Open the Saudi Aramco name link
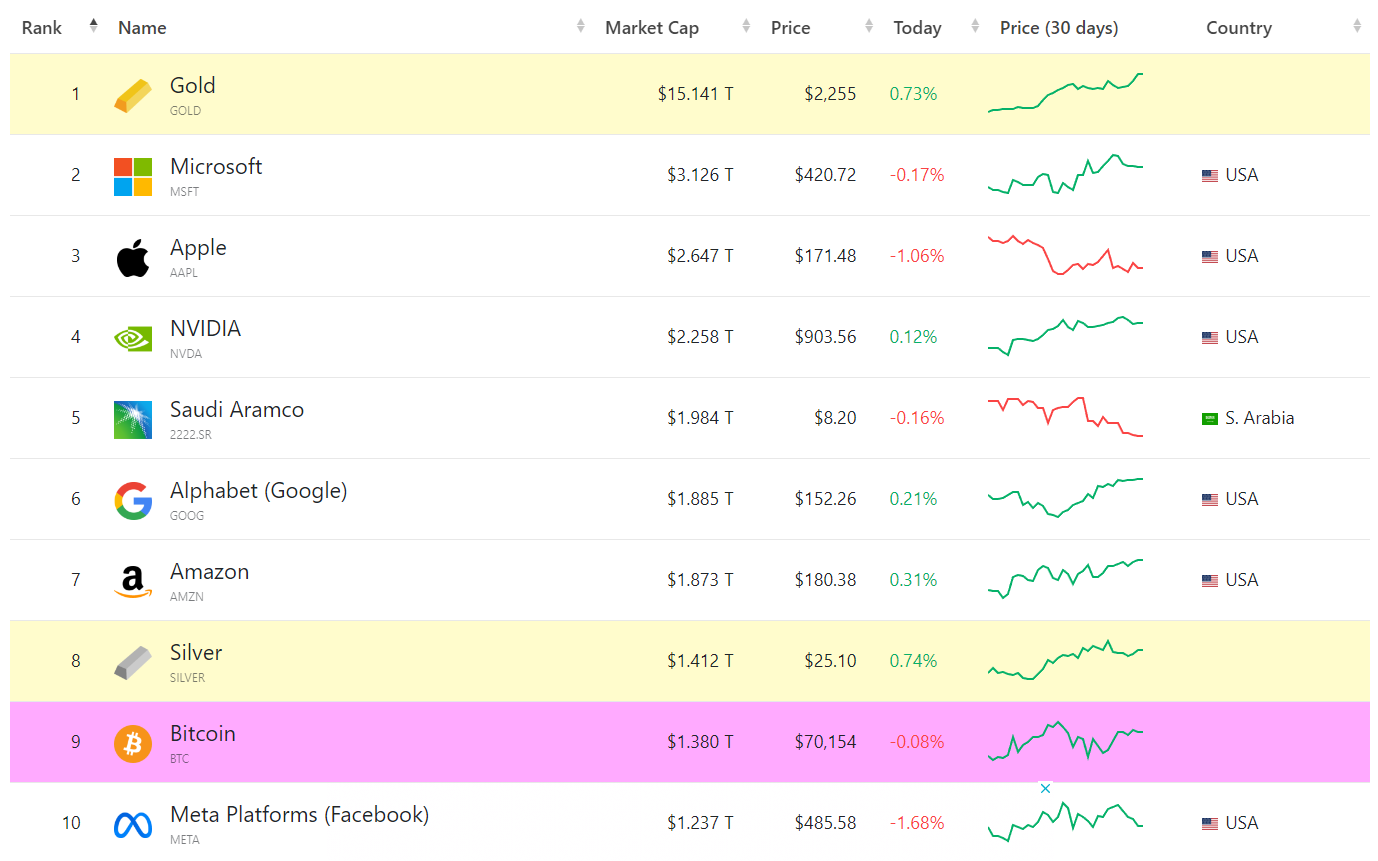Viewport: 1378px width, 861px height. (237, 410)
